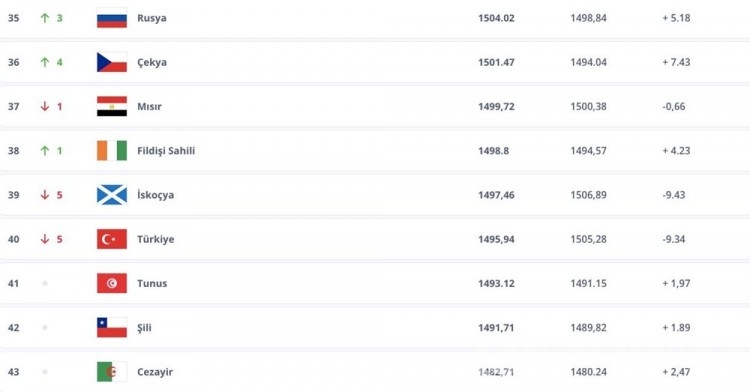Select Türkiye previous points 1505,28

pyautogui.click(x=588, y=239)
